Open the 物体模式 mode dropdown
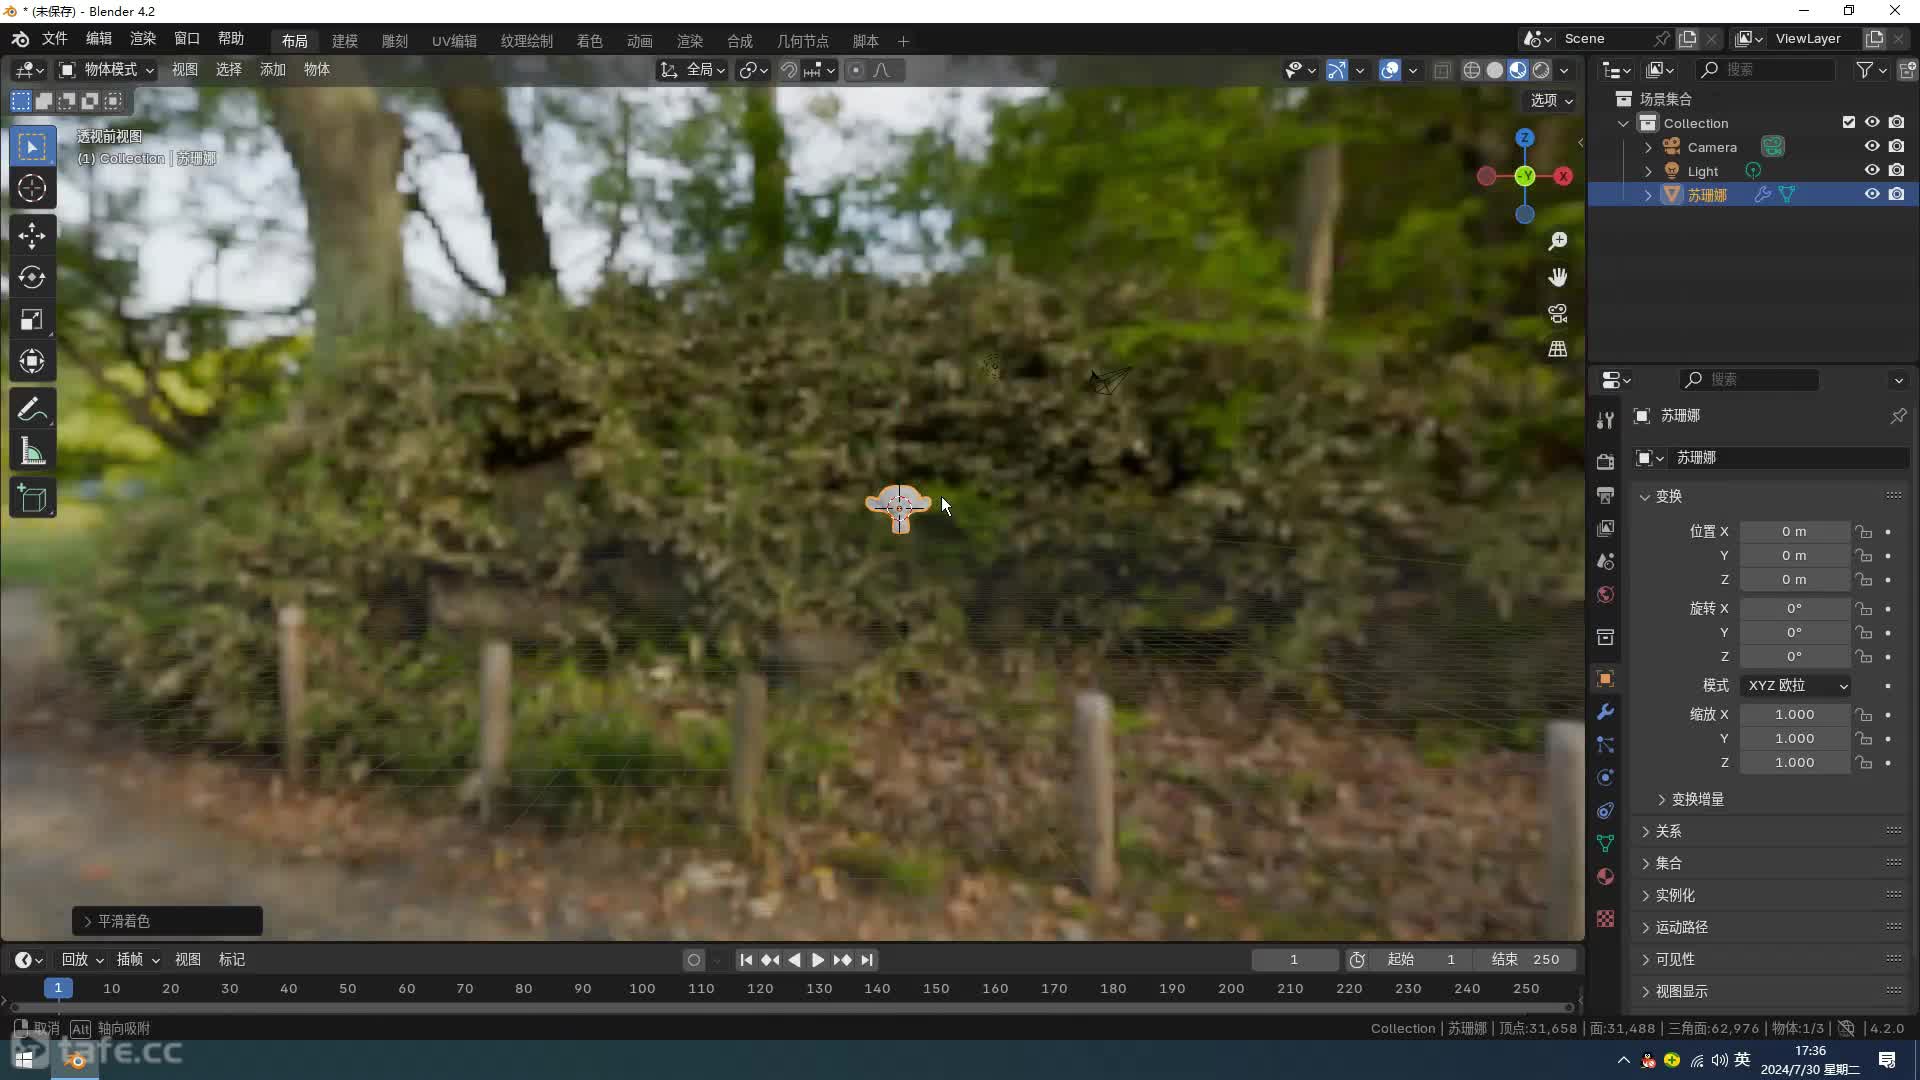The width and height of the screenshot is (1920, 1080). click(106, 70)
